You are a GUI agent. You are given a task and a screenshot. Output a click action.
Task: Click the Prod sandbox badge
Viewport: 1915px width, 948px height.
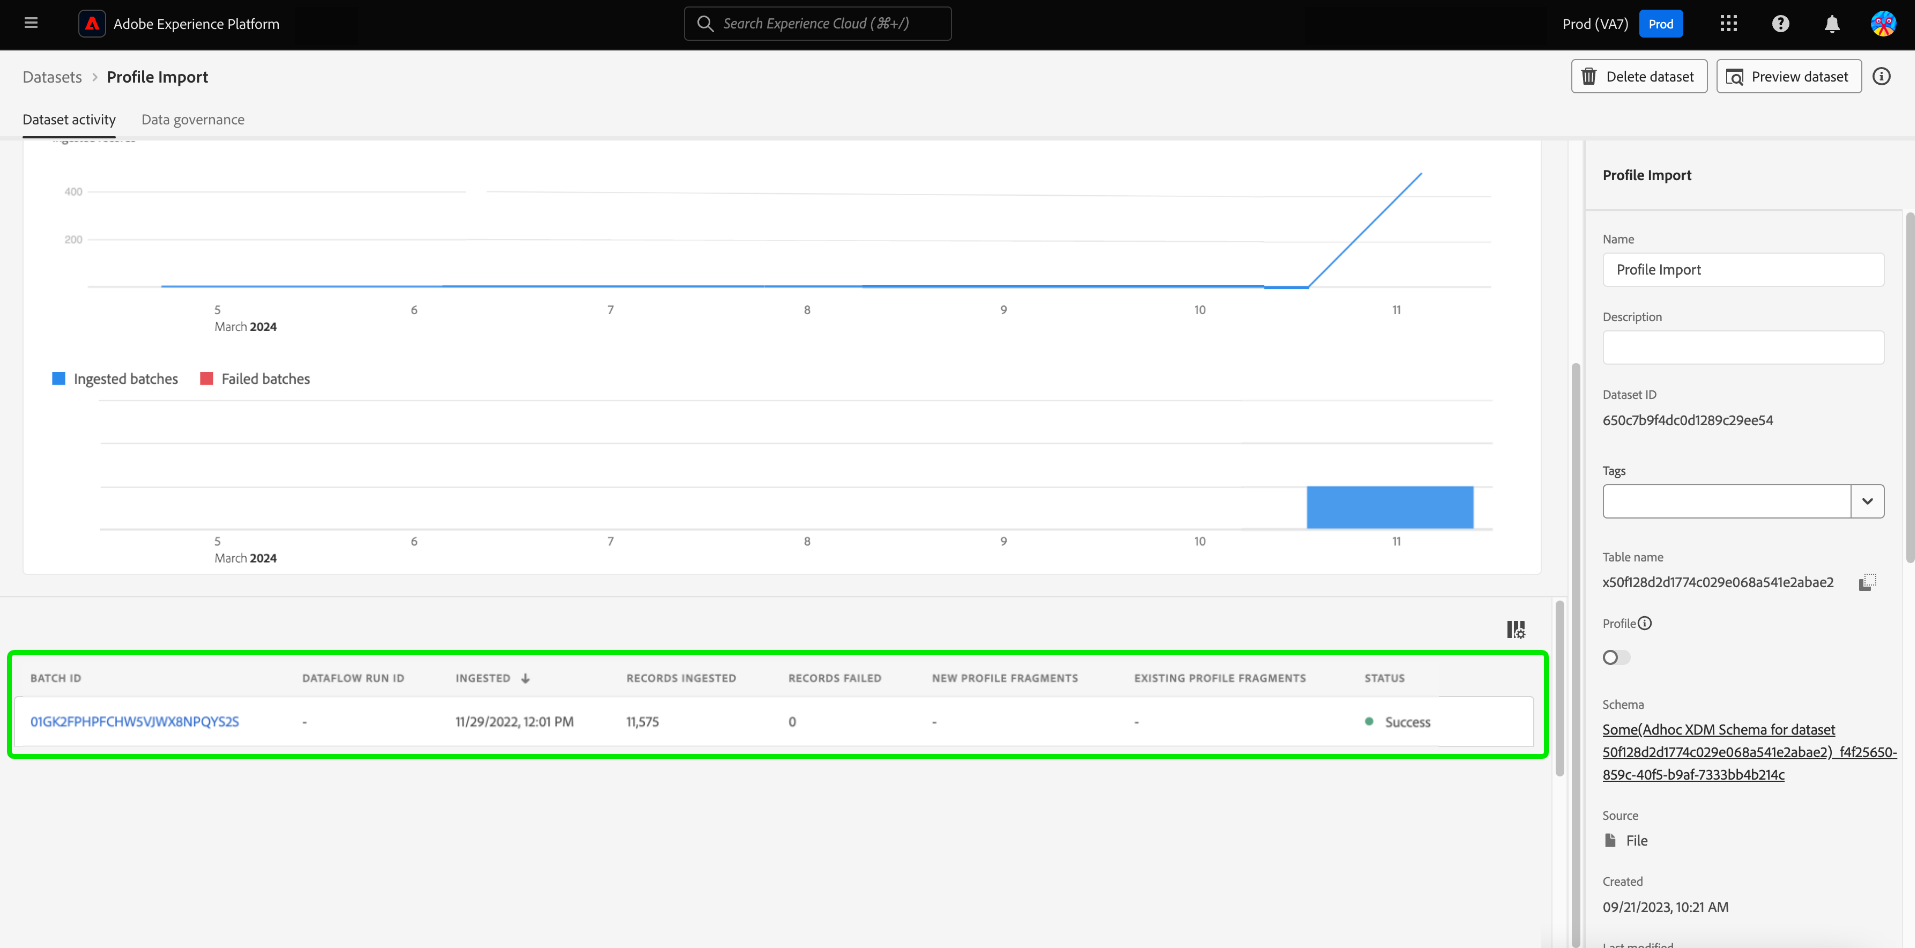[x=1661, y=24]
